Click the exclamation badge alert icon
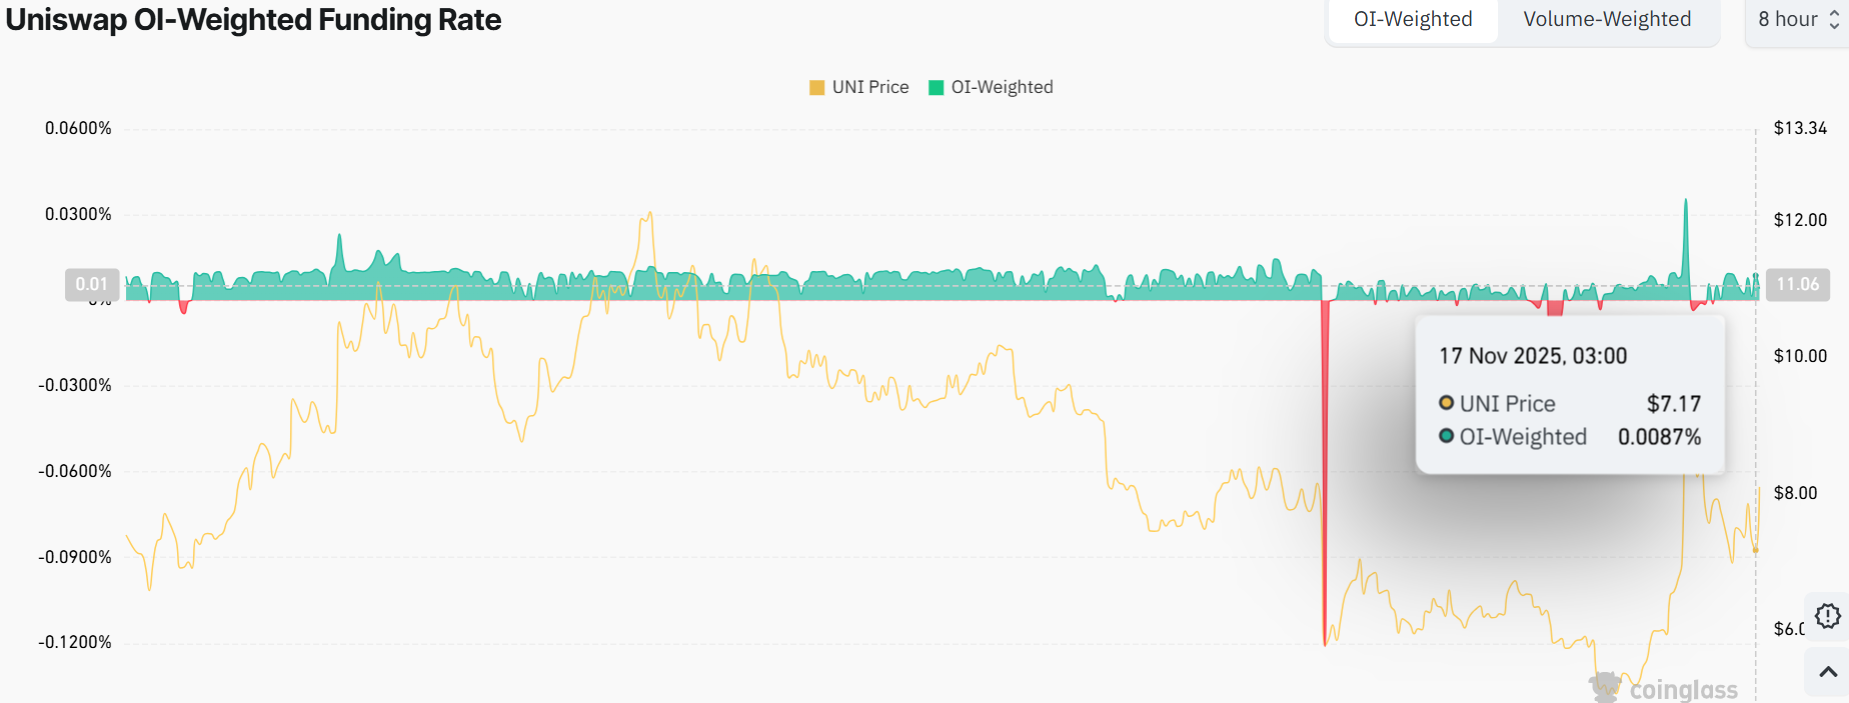Image resolution: width=1849 pixels, height=703 pixels. (1827, 616)
